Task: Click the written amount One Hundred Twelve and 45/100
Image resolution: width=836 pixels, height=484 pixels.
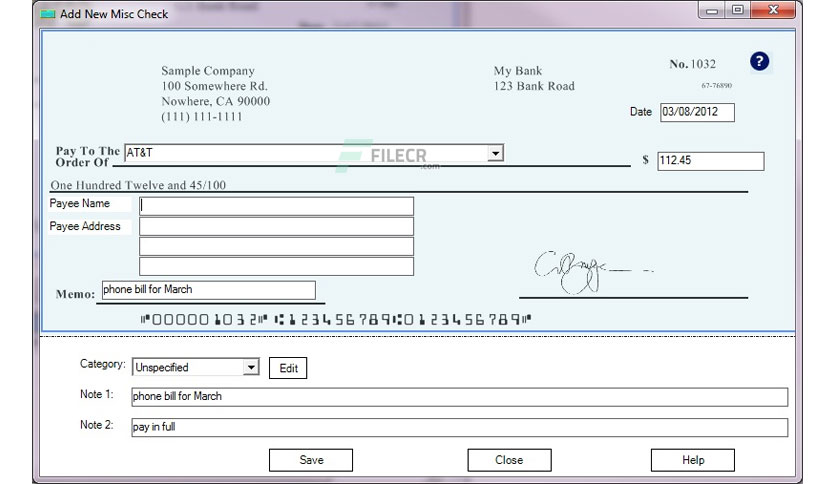Action: click(x=138, y=185)
